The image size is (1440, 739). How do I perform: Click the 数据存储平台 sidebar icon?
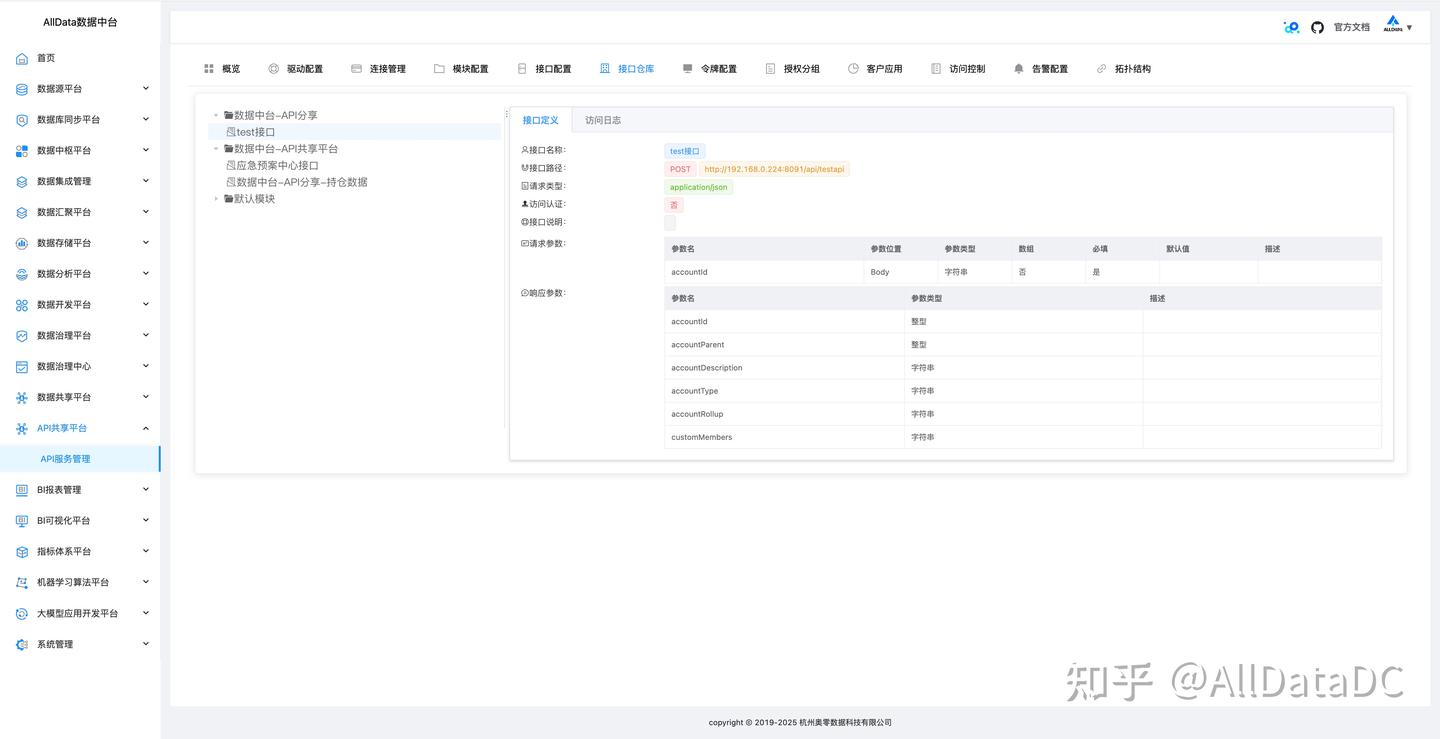point(22,243)
